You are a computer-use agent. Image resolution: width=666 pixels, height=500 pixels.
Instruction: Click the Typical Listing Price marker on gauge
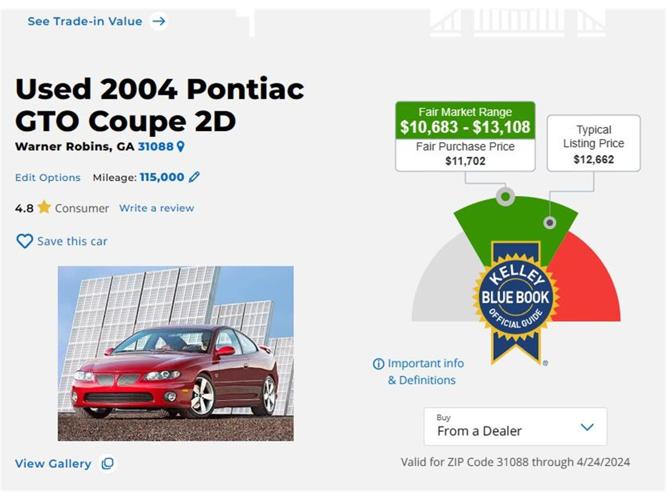(x=549, y=223)
